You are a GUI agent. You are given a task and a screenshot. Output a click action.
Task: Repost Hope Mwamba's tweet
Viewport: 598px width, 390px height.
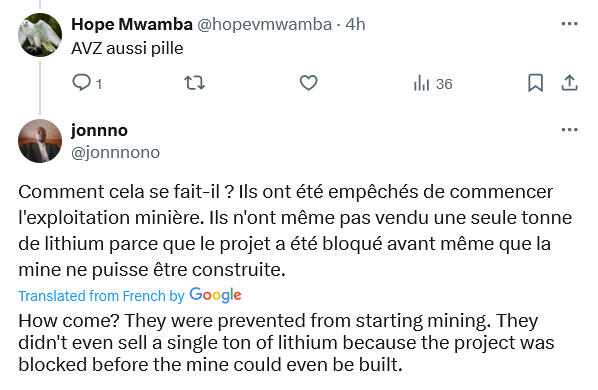195,83
